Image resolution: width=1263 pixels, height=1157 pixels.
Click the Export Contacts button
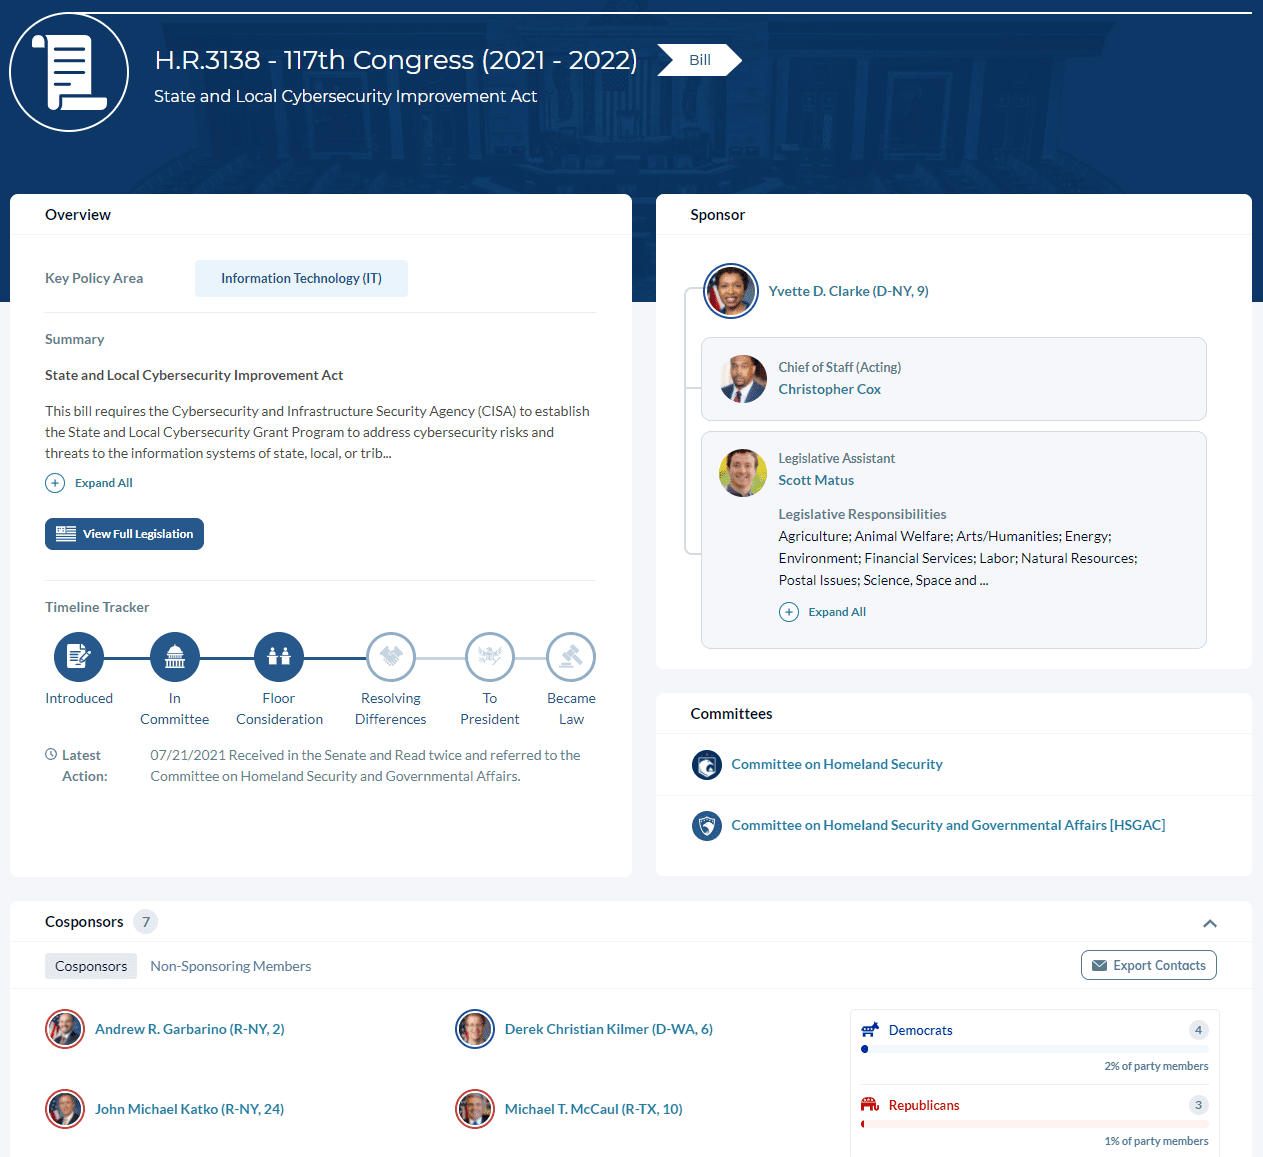pyautogui.click(x=1148, y=965)
